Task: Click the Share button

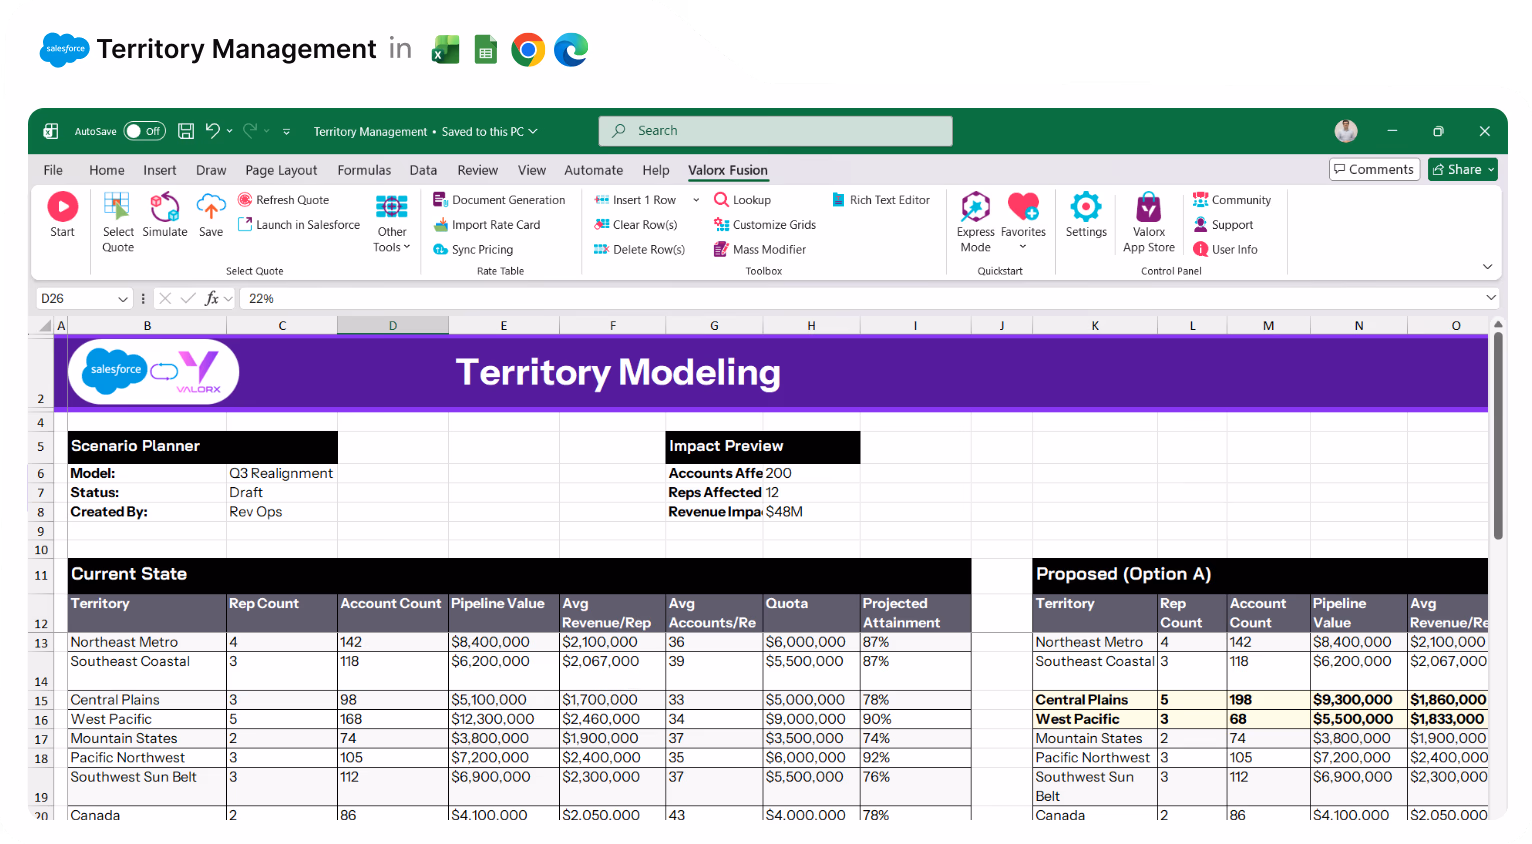Action: point(1462,169)
